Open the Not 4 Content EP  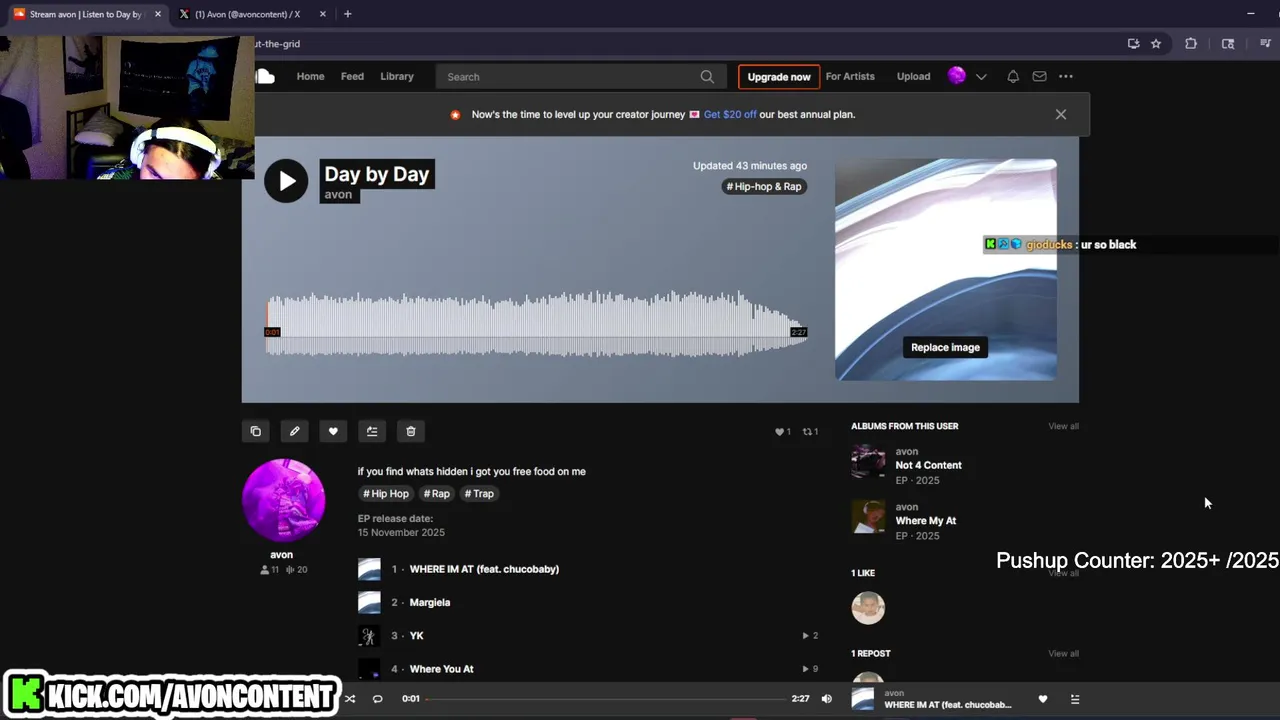pyautogui.click(x=928, y=465)
